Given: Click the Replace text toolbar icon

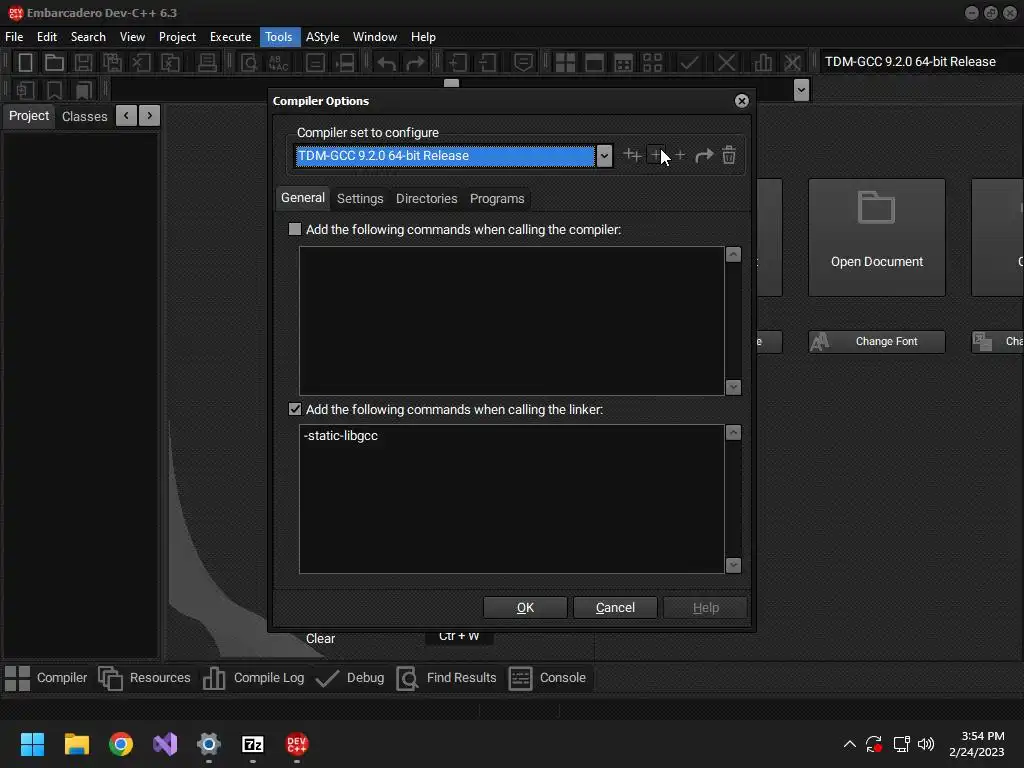Looking at the screenshot, I should tap(278, 63).
